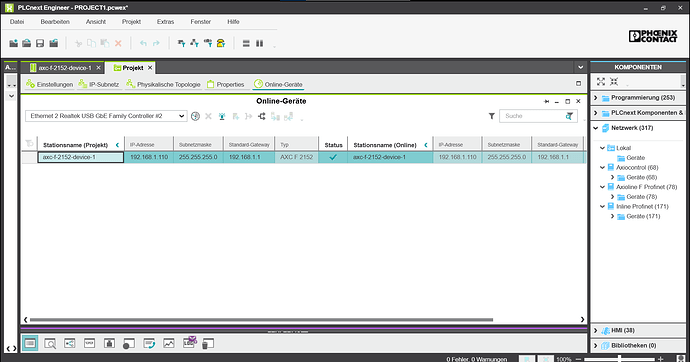Expand the HMI (38) section
Screen dimensions: 690x362
click(x=595, y=330)
